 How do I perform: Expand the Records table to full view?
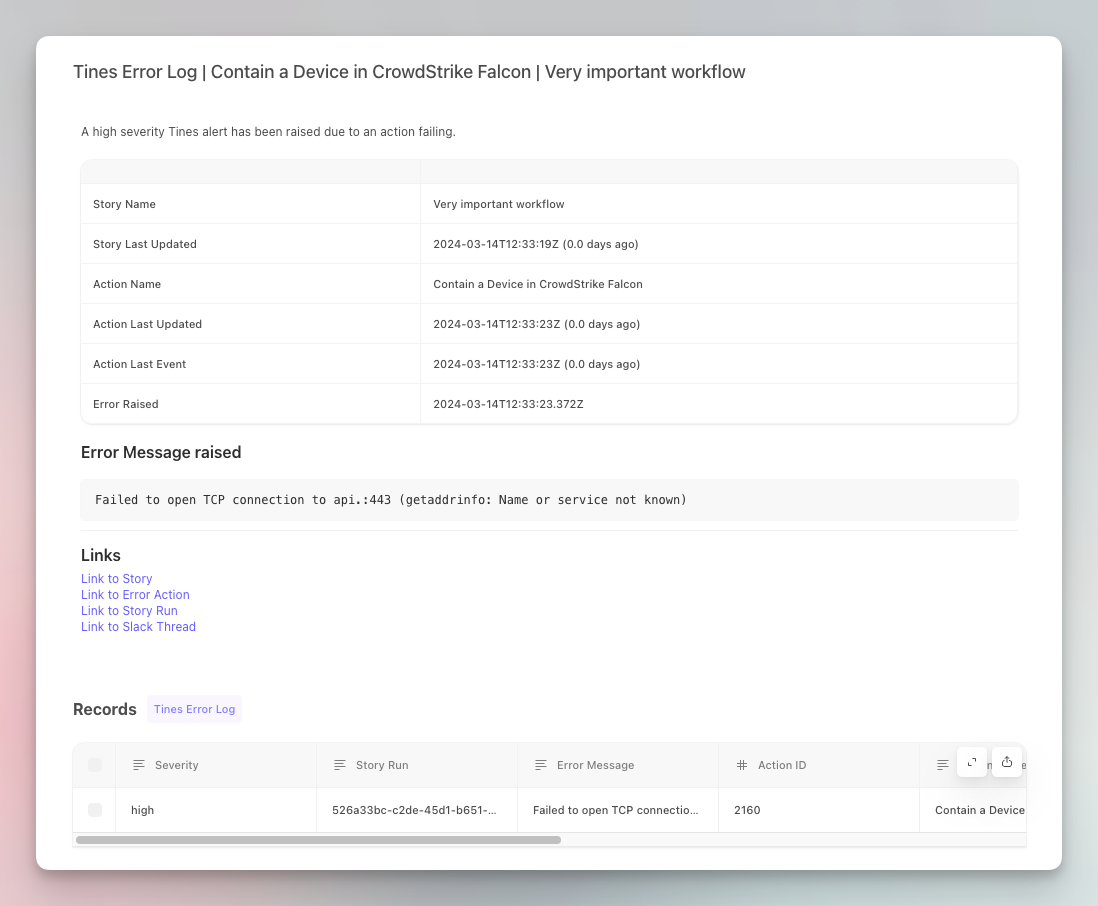click(x=972, y=762)
